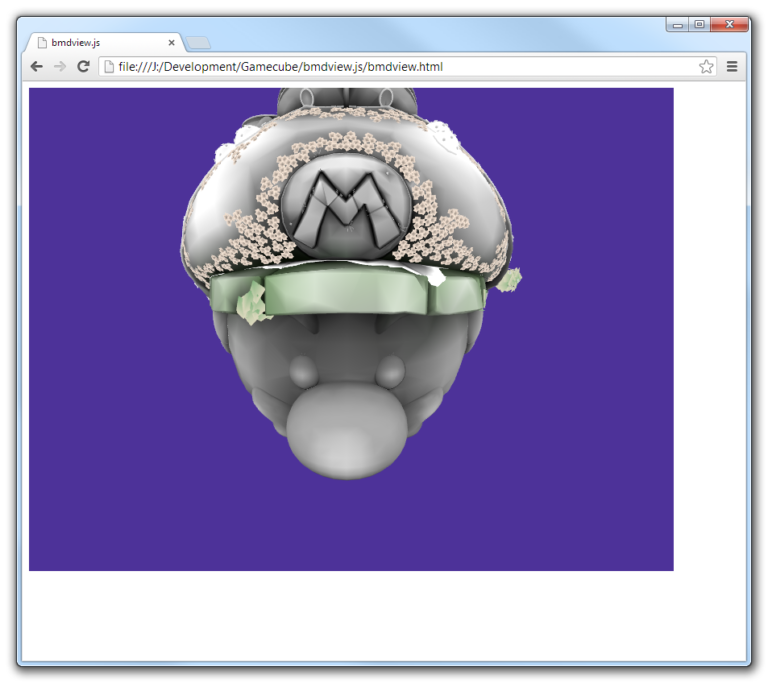Go back using the browser back arrow
Viewport: 768px width, 683px height.
[36, 67]
